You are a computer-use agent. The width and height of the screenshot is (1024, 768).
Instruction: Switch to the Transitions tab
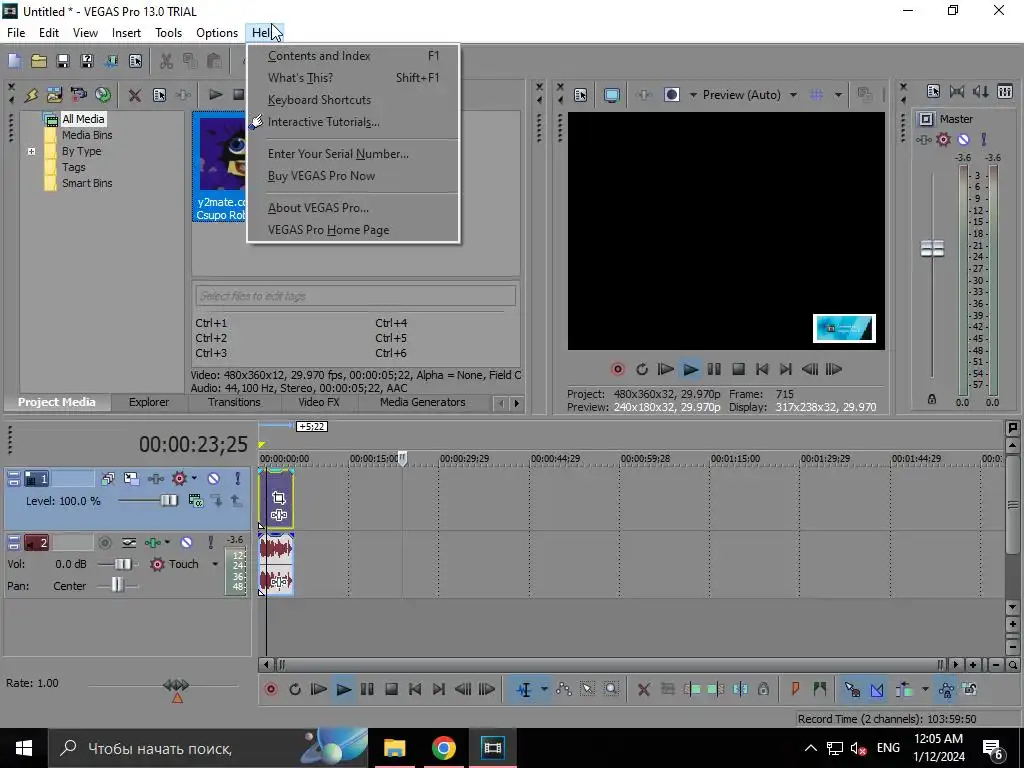pyautogui.click(x=234, y=402)
